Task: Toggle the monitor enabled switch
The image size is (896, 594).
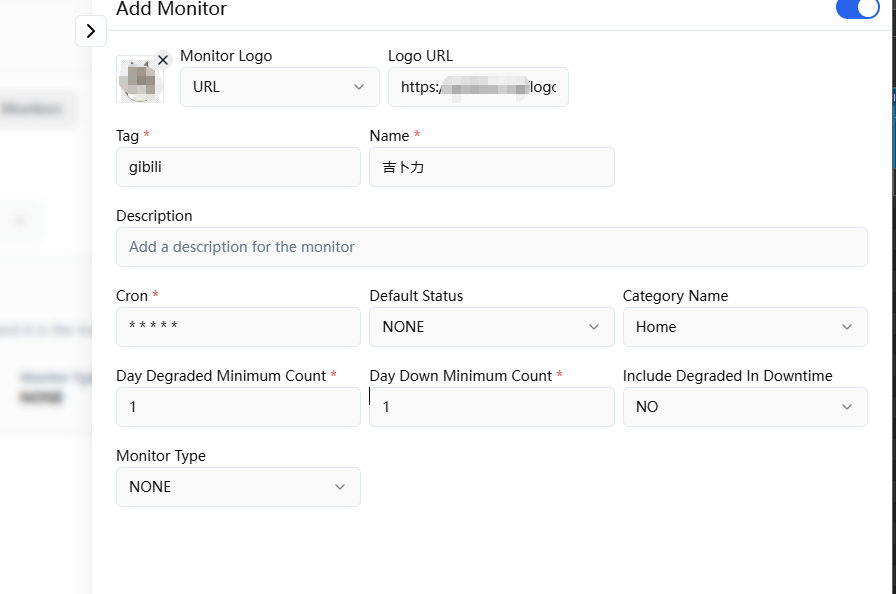Action: click(858, 8)
